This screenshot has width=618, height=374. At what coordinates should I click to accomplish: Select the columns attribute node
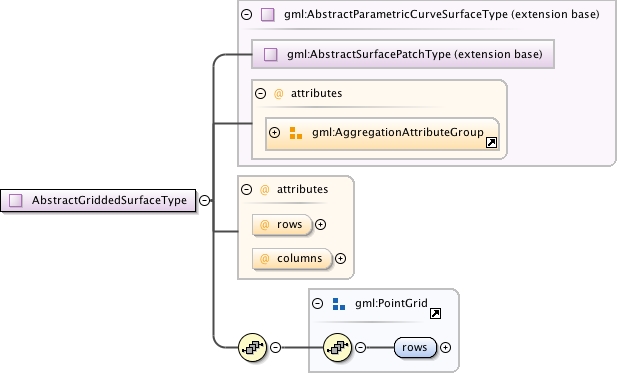point(292,259)
